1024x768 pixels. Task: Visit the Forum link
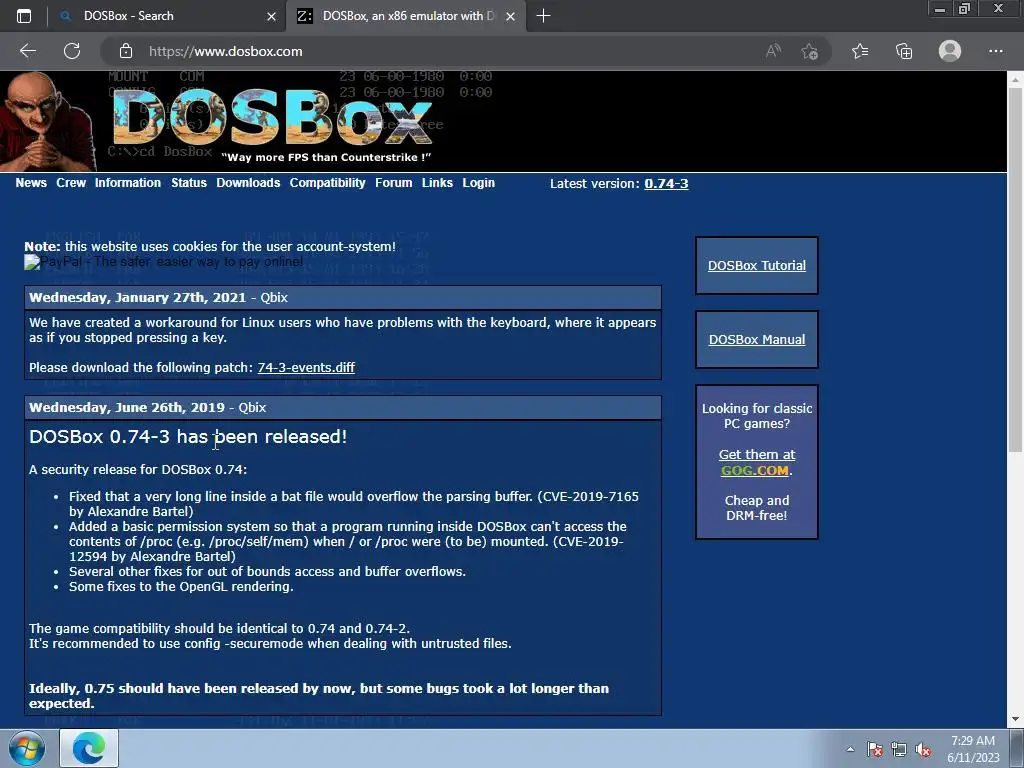393,183
